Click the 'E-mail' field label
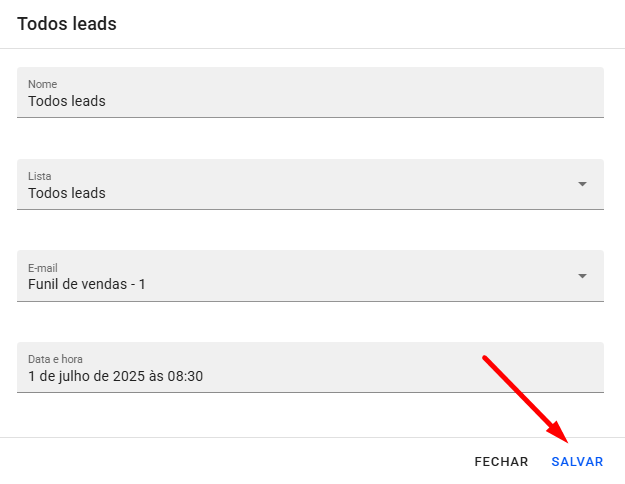The image size is (625, 484). [x=43, y=268]
